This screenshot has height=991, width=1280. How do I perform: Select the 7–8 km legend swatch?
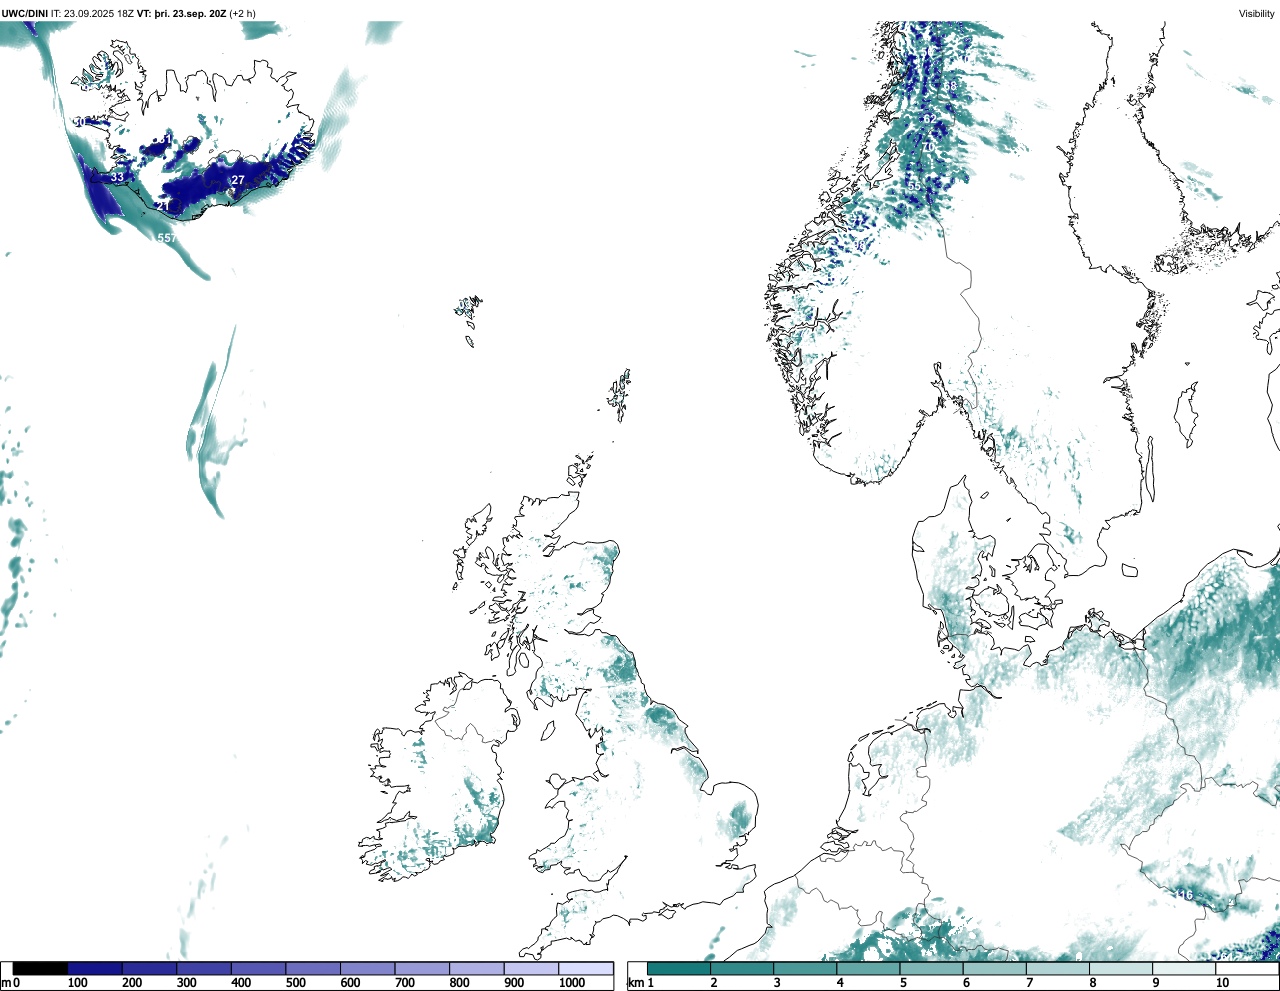coord(1058,968)
